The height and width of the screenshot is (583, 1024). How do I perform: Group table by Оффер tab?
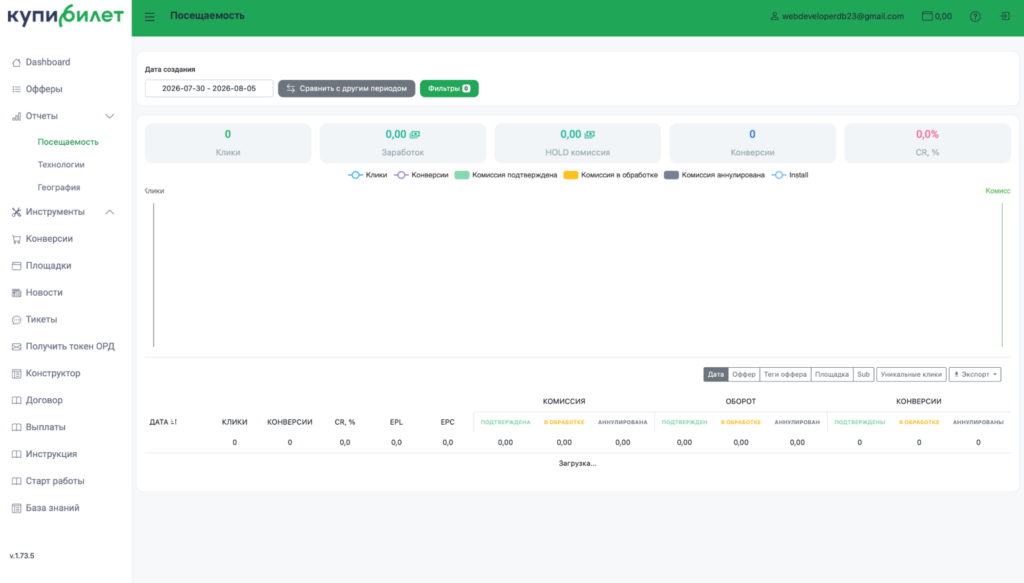pos(743,375)
